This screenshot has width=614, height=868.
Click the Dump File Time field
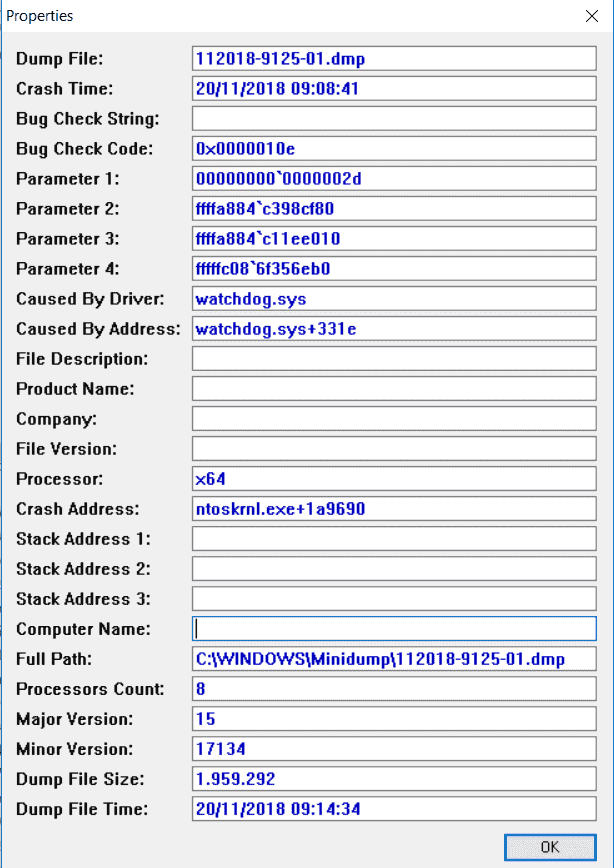point(394,808)
